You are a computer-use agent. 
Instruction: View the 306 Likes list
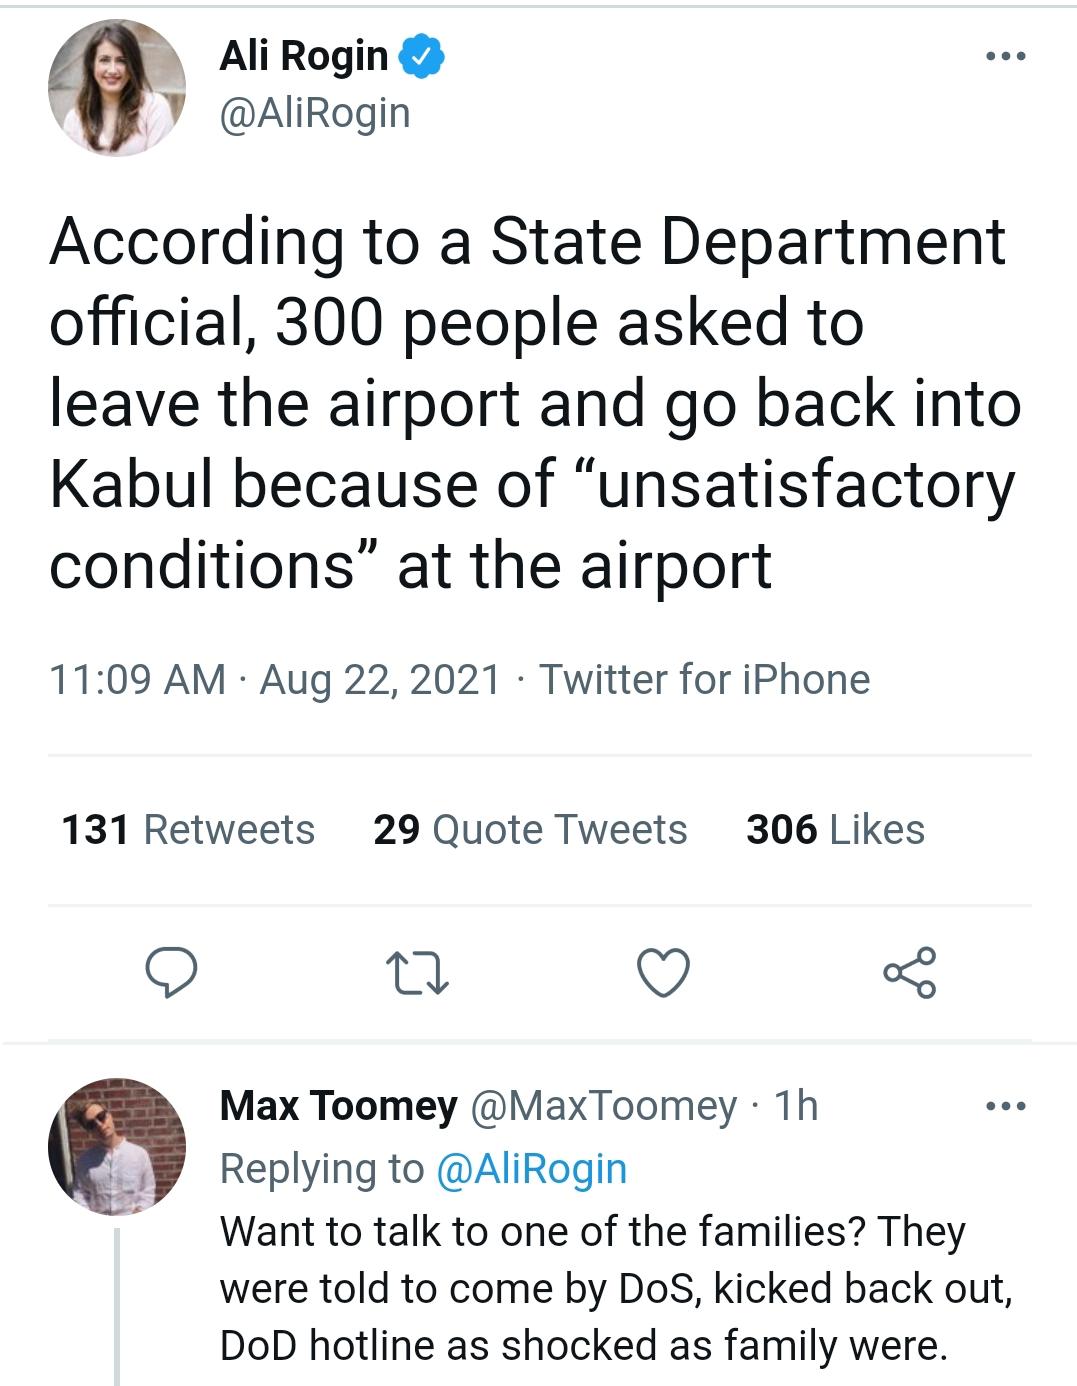(835, 830)
